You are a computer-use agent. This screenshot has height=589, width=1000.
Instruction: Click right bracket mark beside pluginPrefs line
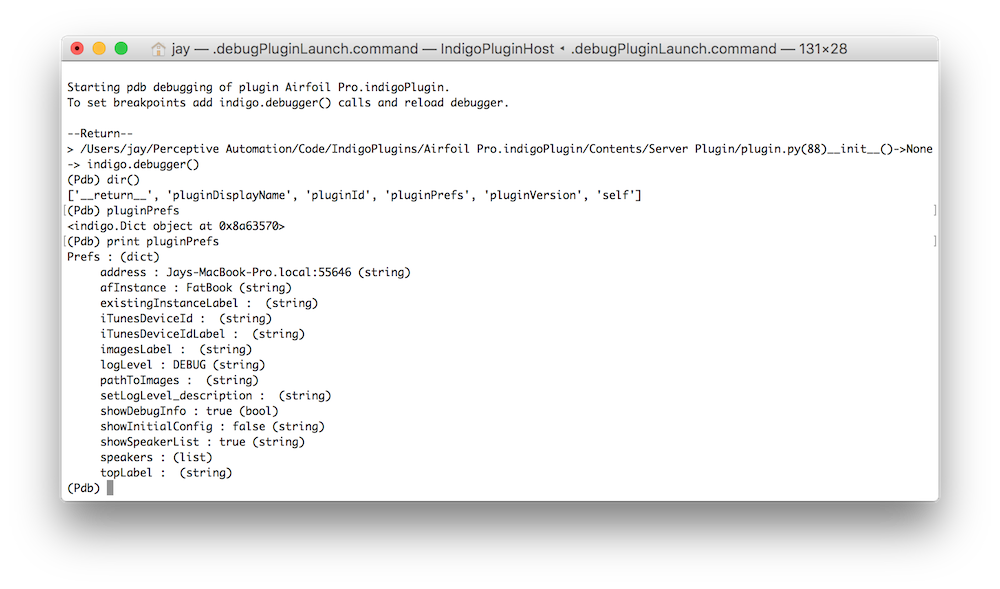935,210
